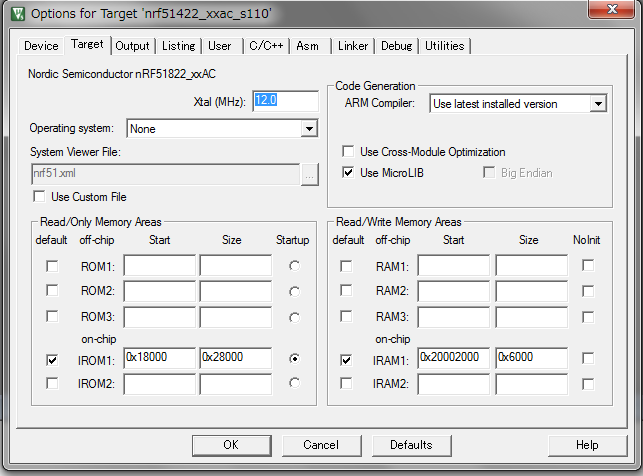Click the IROM1 Size field 0x28000
The image size is (643, 476).
[x=235, y=358]
